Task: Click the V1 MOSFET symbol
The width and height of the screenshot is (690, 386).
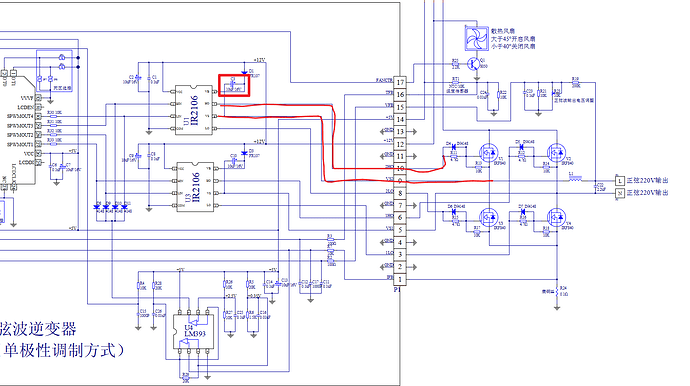Action: pos(488,153)
